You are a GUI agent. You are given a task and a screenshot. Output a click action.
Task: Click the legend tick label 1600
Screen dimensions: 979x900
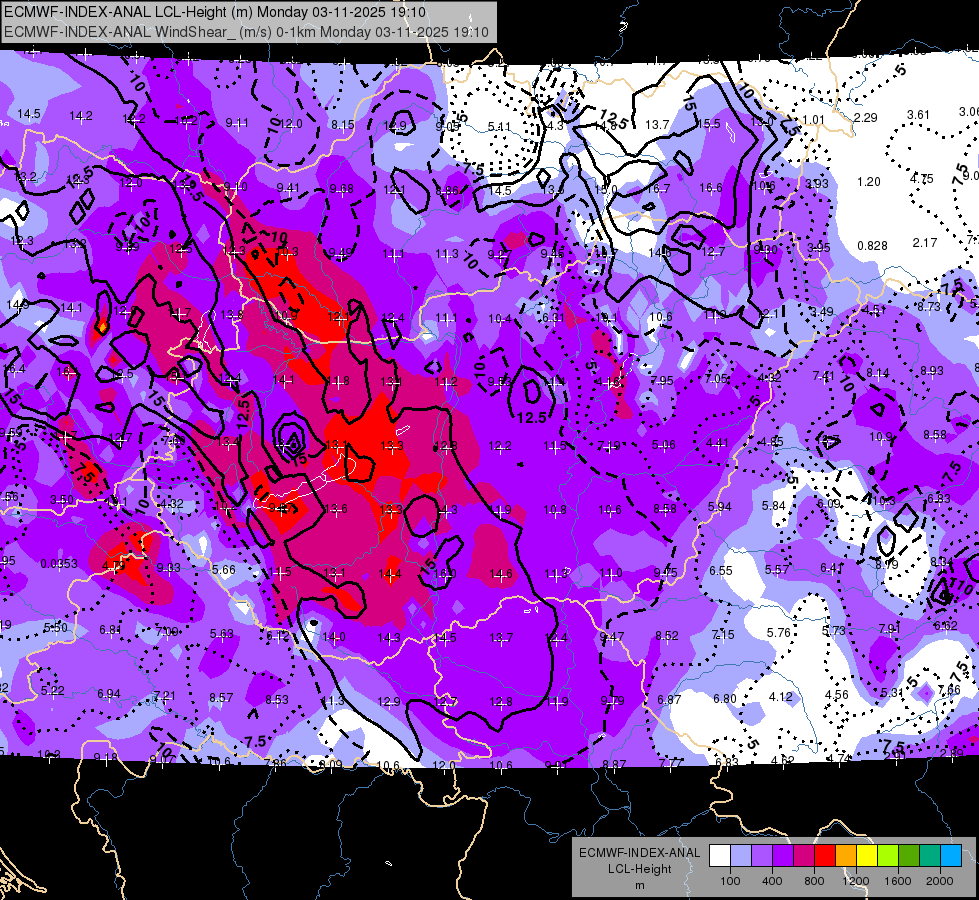[x=897, y=881]
